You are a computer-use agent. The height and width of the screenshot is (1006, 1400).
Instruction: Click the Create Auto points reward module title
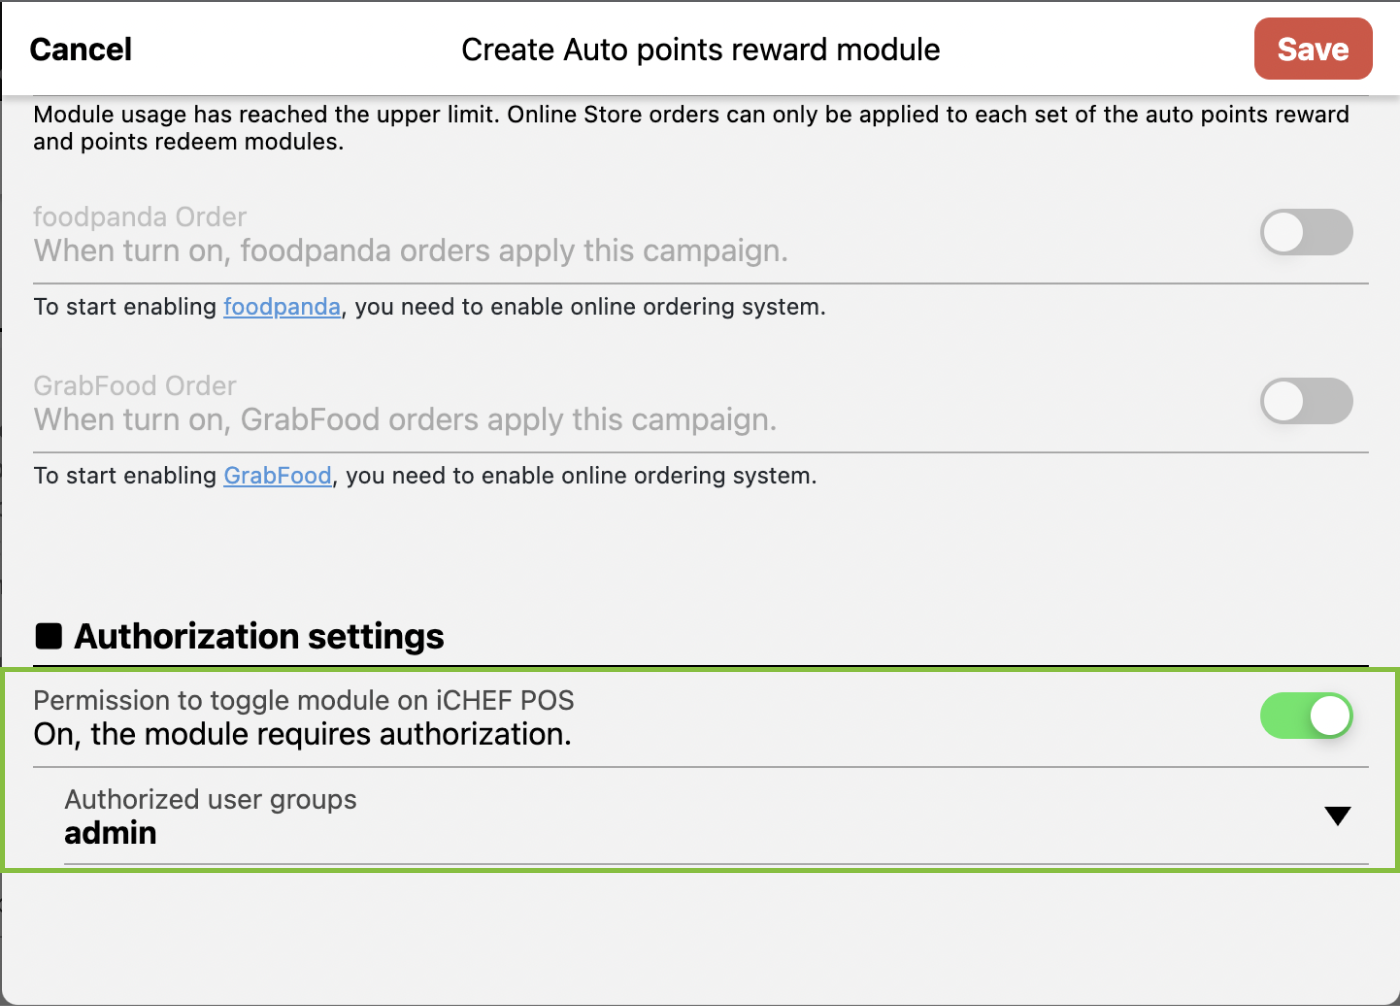point(700,49)
